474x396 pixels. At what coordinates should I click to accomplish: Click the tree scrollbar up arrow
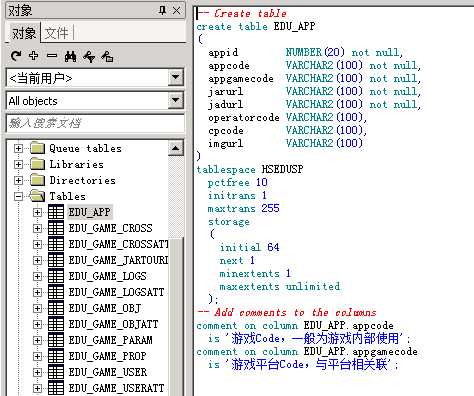tap(175, 148)
